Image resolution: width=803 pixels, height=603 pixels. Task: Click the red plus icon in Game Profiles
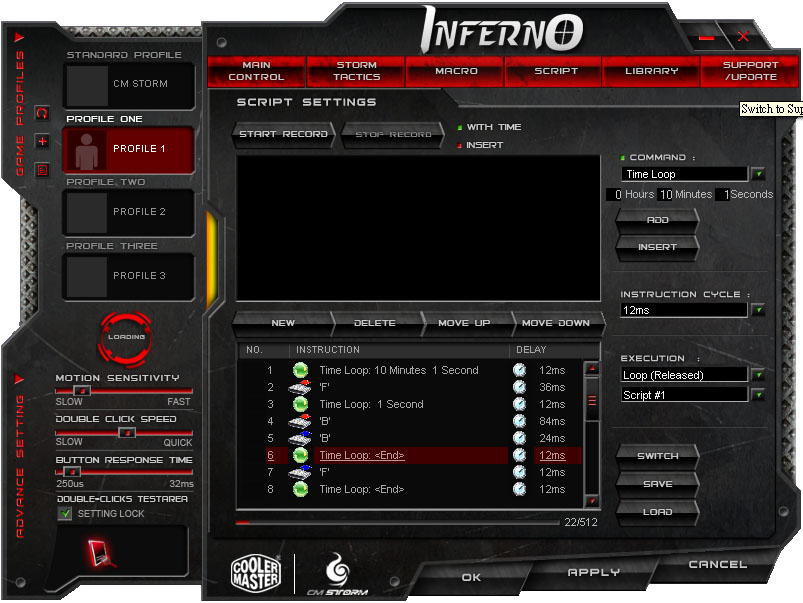42,141
